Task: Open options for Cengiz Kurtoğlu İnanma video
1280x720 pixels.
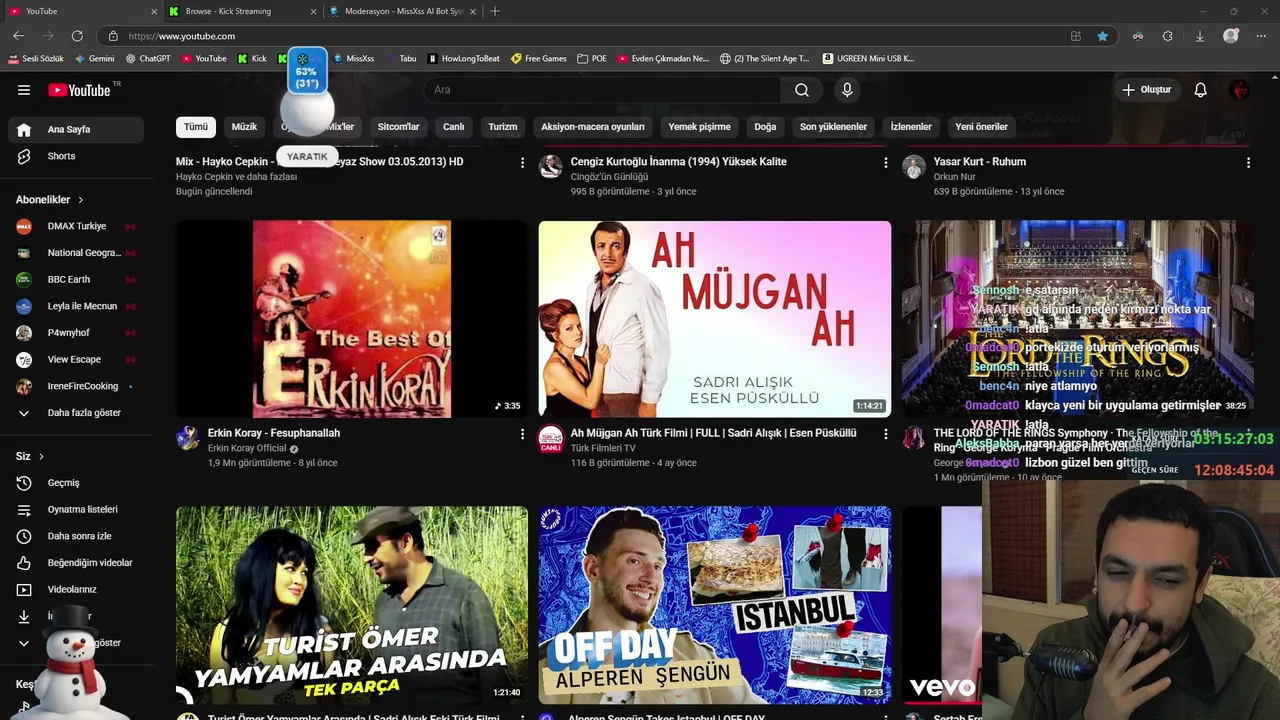Action: pos(885,162)
